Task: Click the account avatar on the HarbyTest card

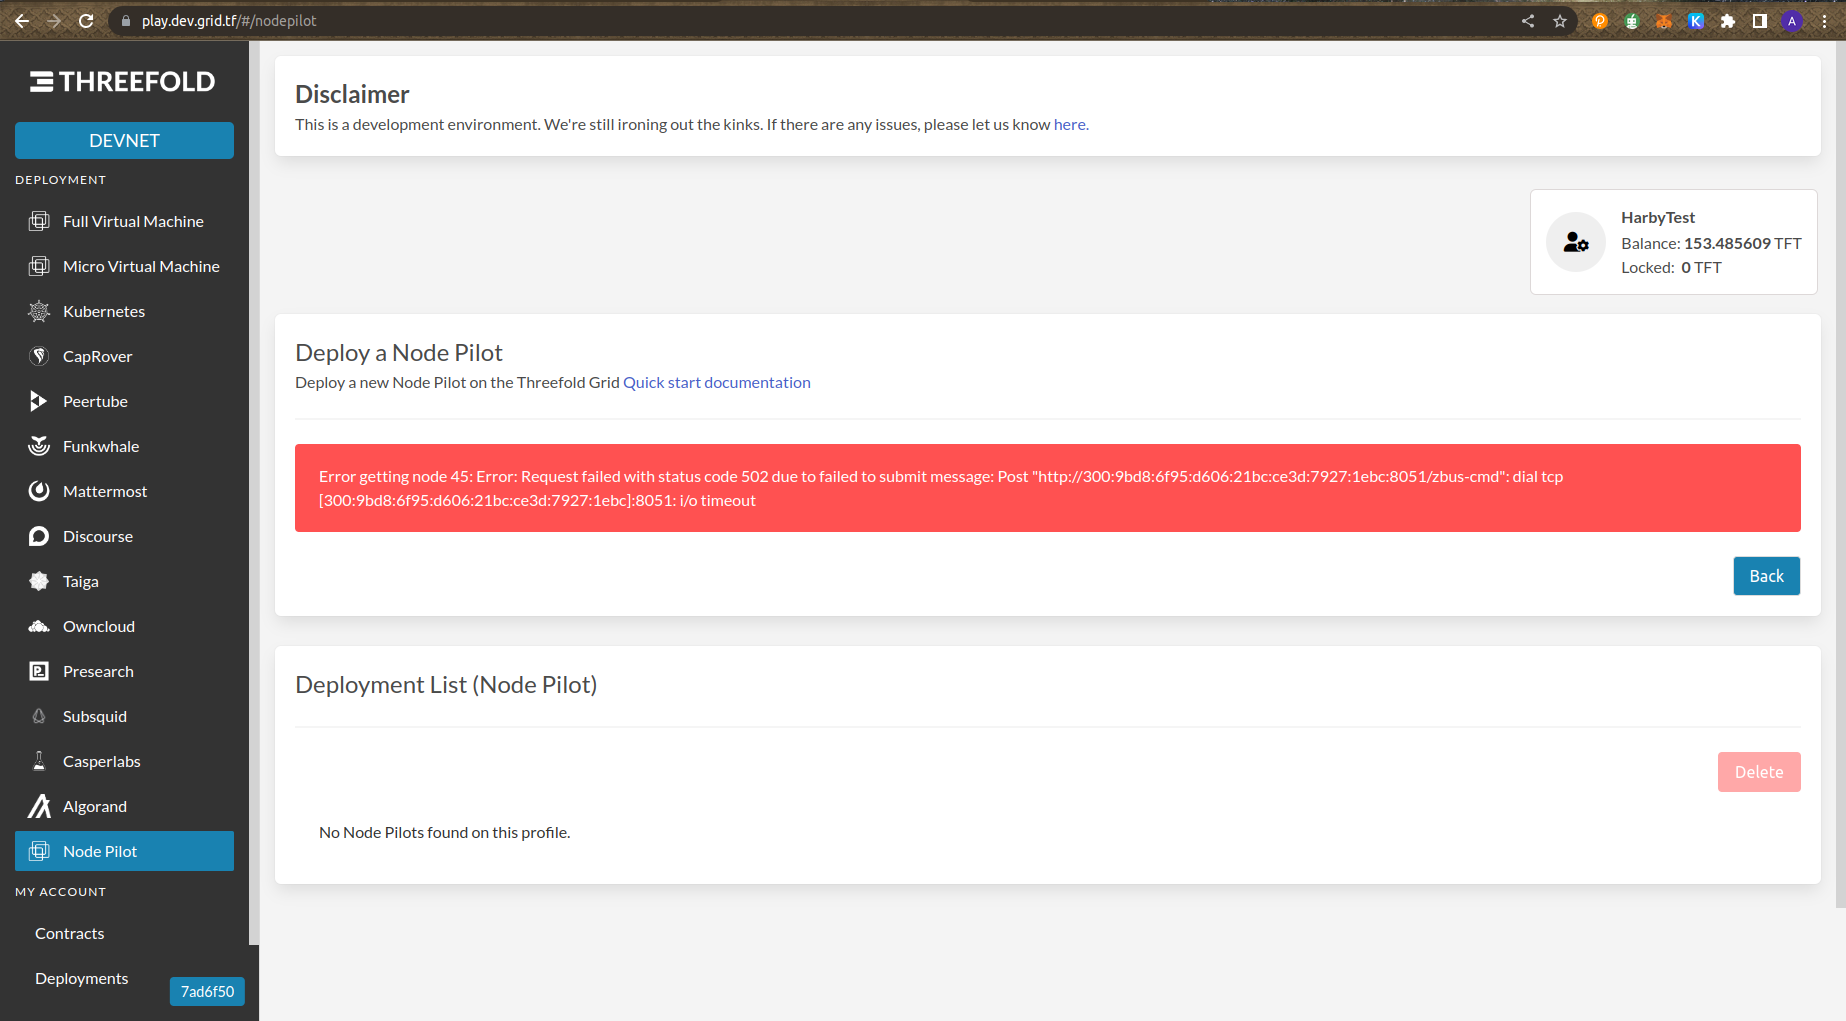Action: pyautogui.click(x=1576, y=242)
